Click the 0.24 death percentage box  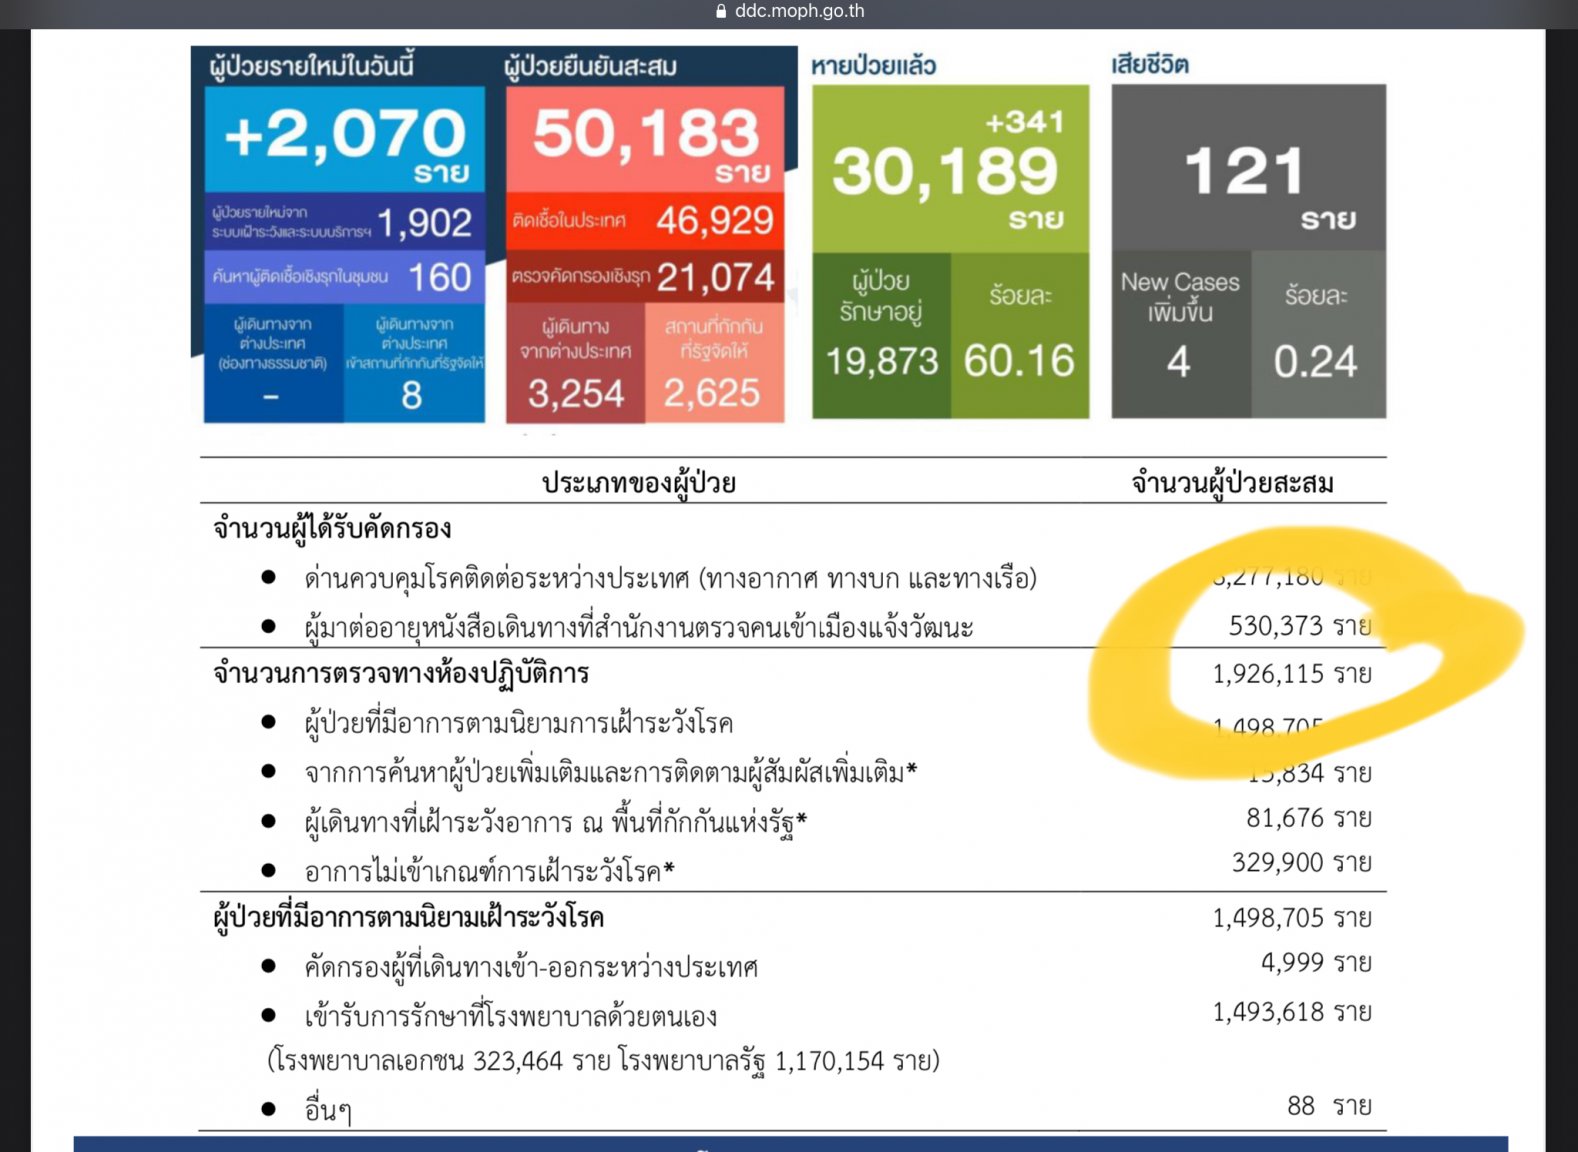click(1316, 335)
